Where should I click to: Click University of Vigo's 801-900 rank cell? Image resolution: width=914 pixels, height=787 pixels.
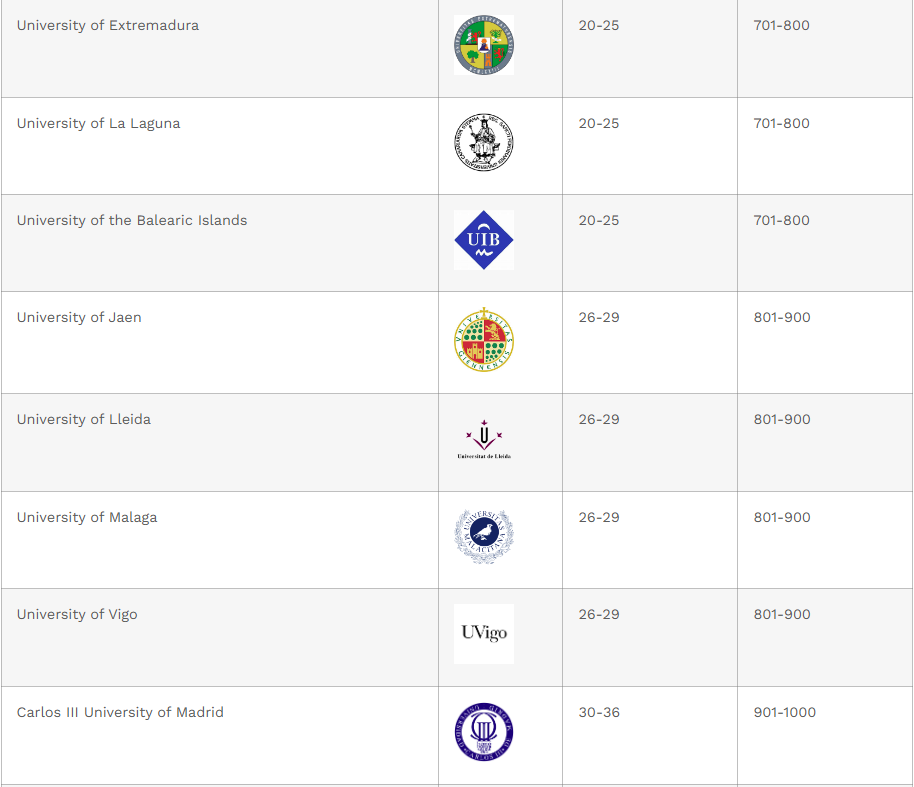pos(782,614)
